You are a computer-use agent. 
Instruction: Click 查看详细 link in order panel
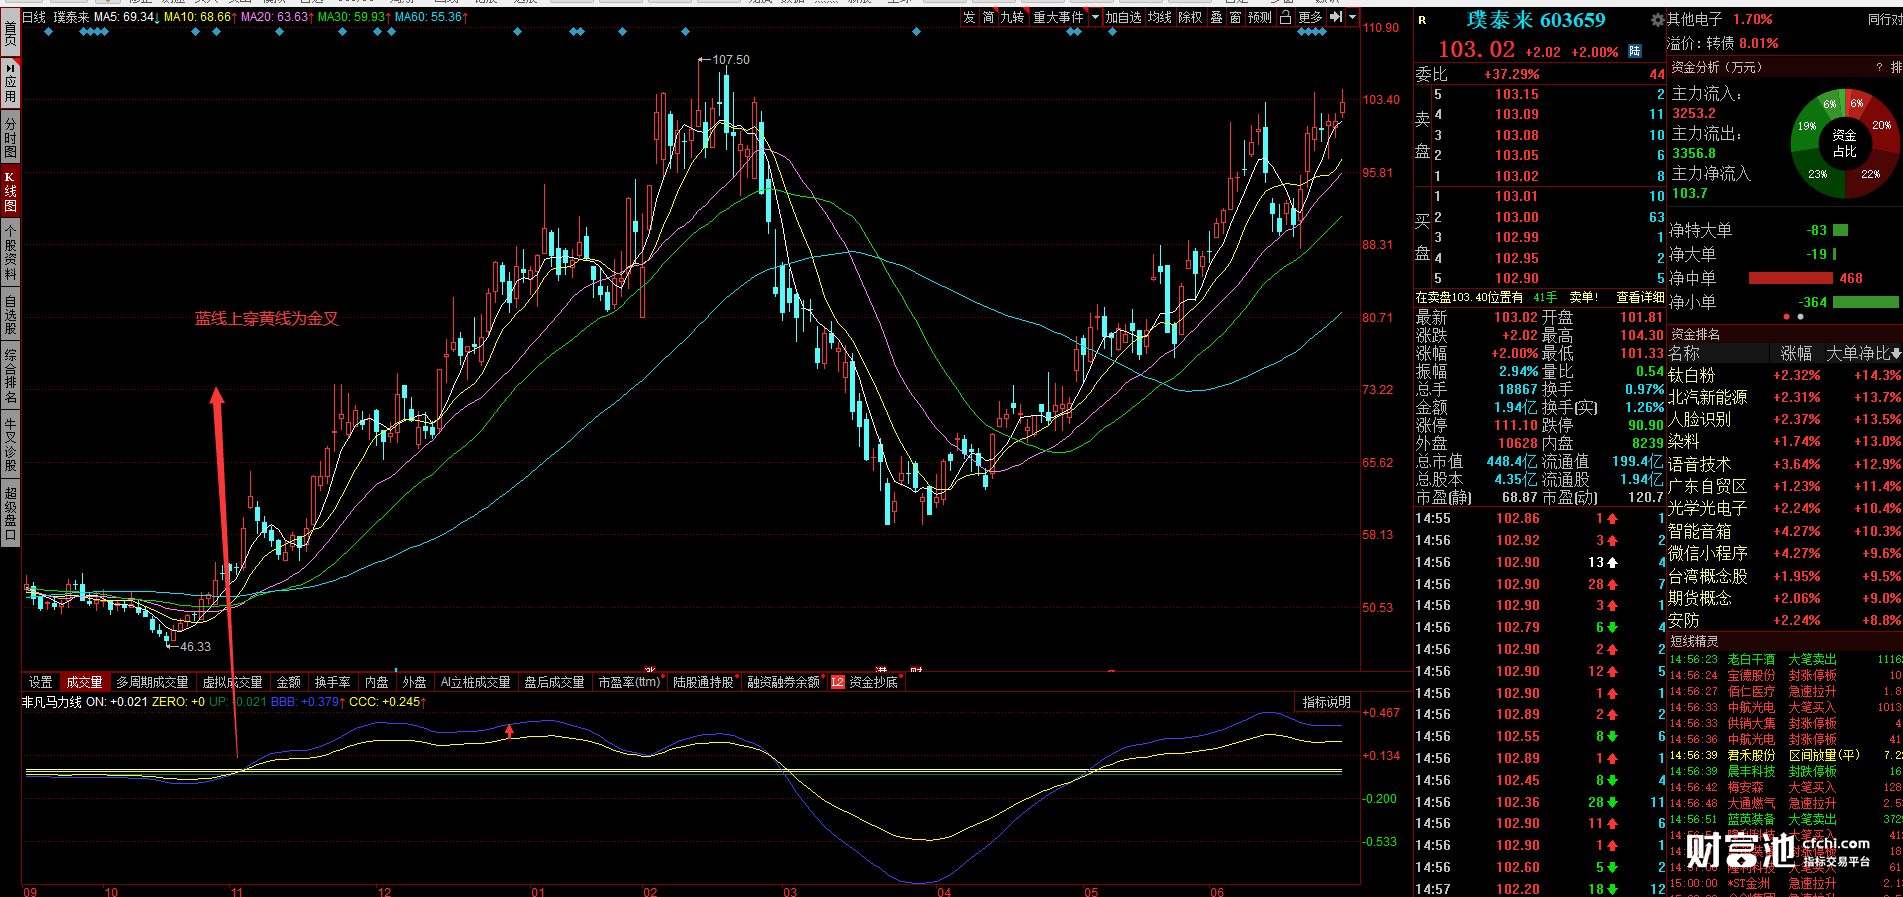[1640, 297]
